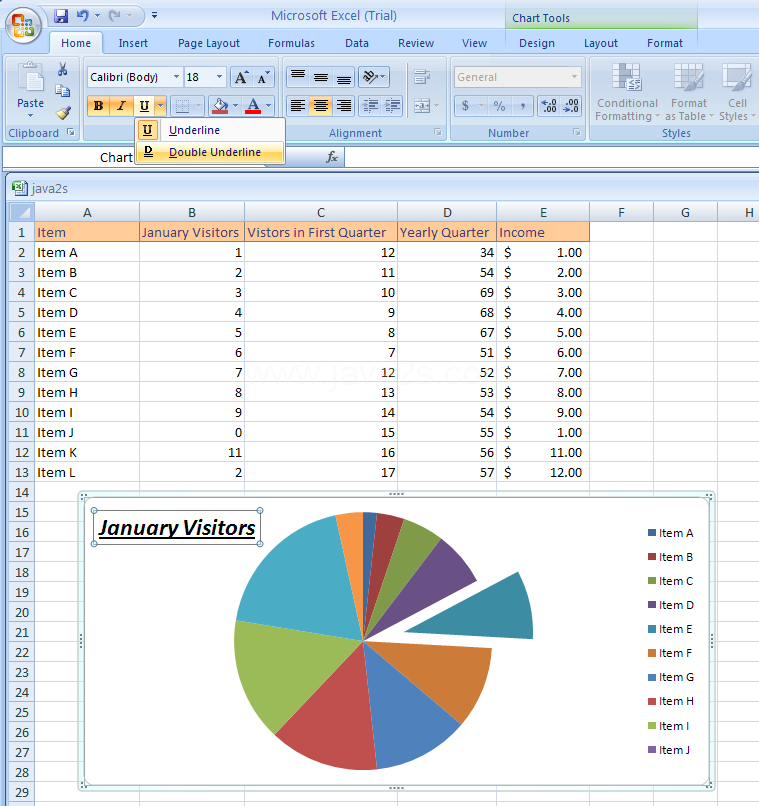Click the Merge and Center icon

point(422,106)
